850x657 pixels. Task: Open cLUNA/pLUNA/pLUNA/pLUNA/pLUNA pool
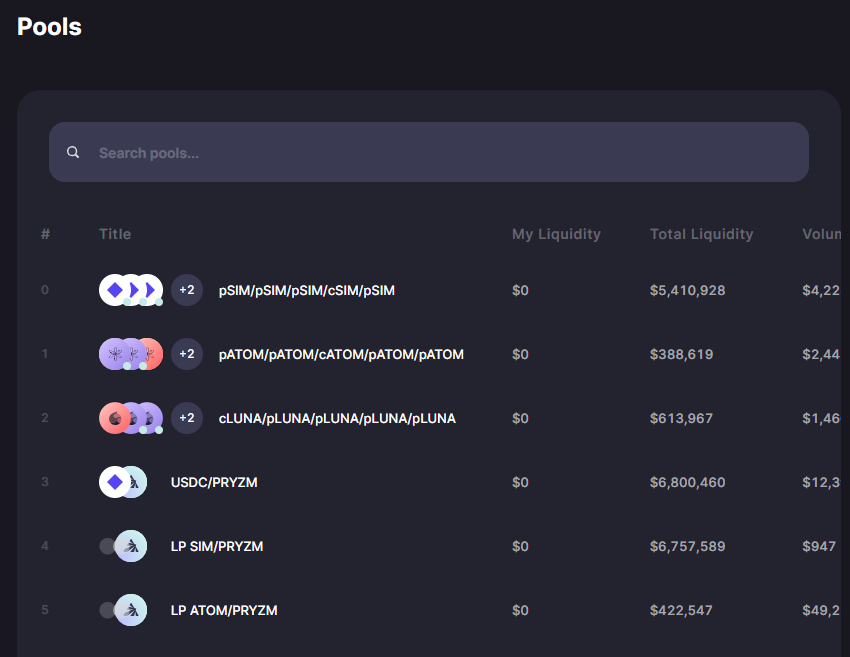pyautogui.click(x=337, y=418)
